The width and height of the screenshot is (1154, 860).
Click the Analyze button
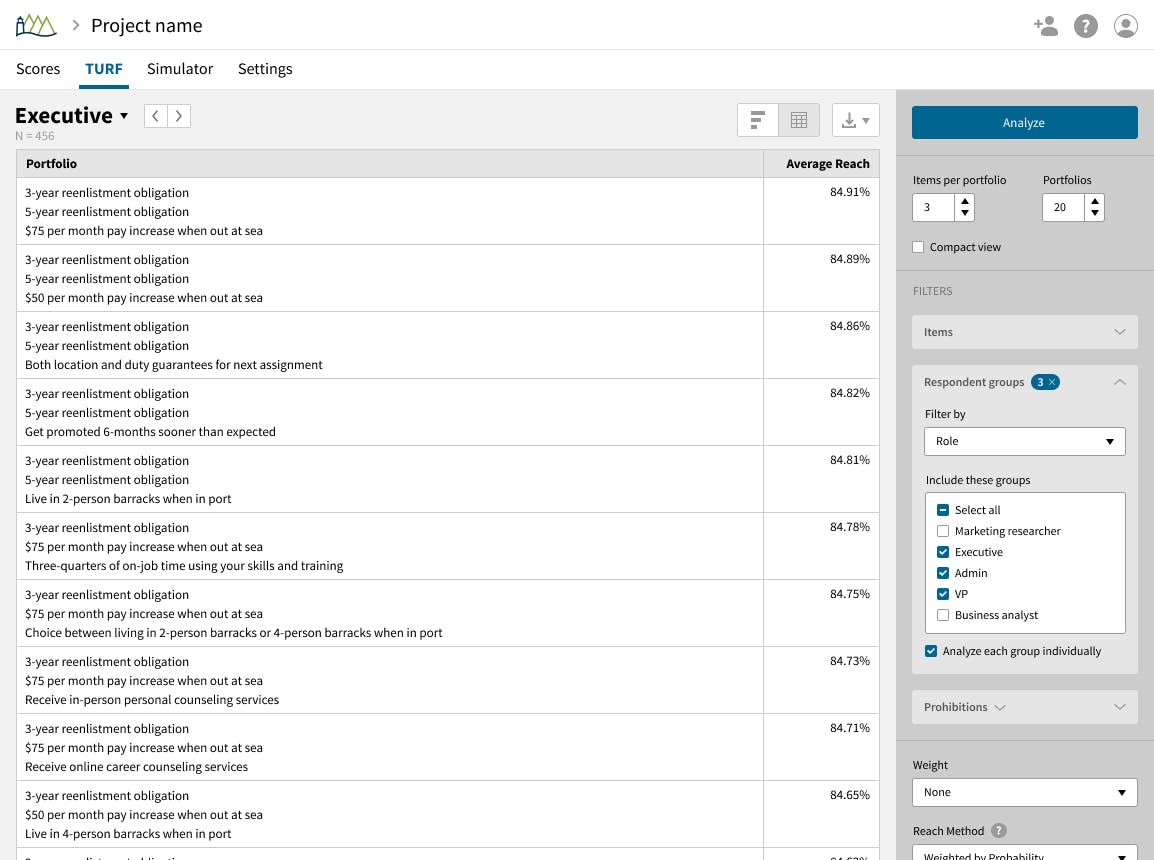(1024, 123)
